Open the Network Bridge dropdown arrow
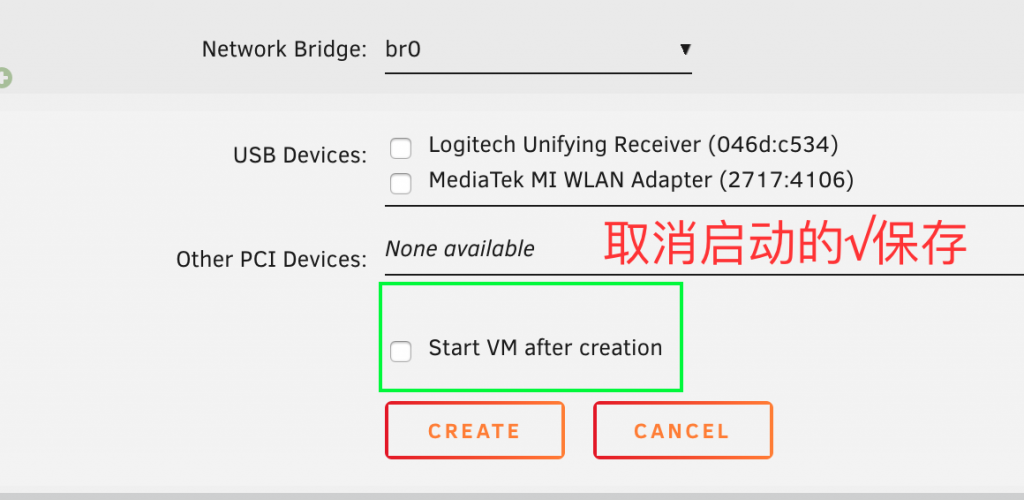This screenshot has height=500, width=1024. point(685,49)
